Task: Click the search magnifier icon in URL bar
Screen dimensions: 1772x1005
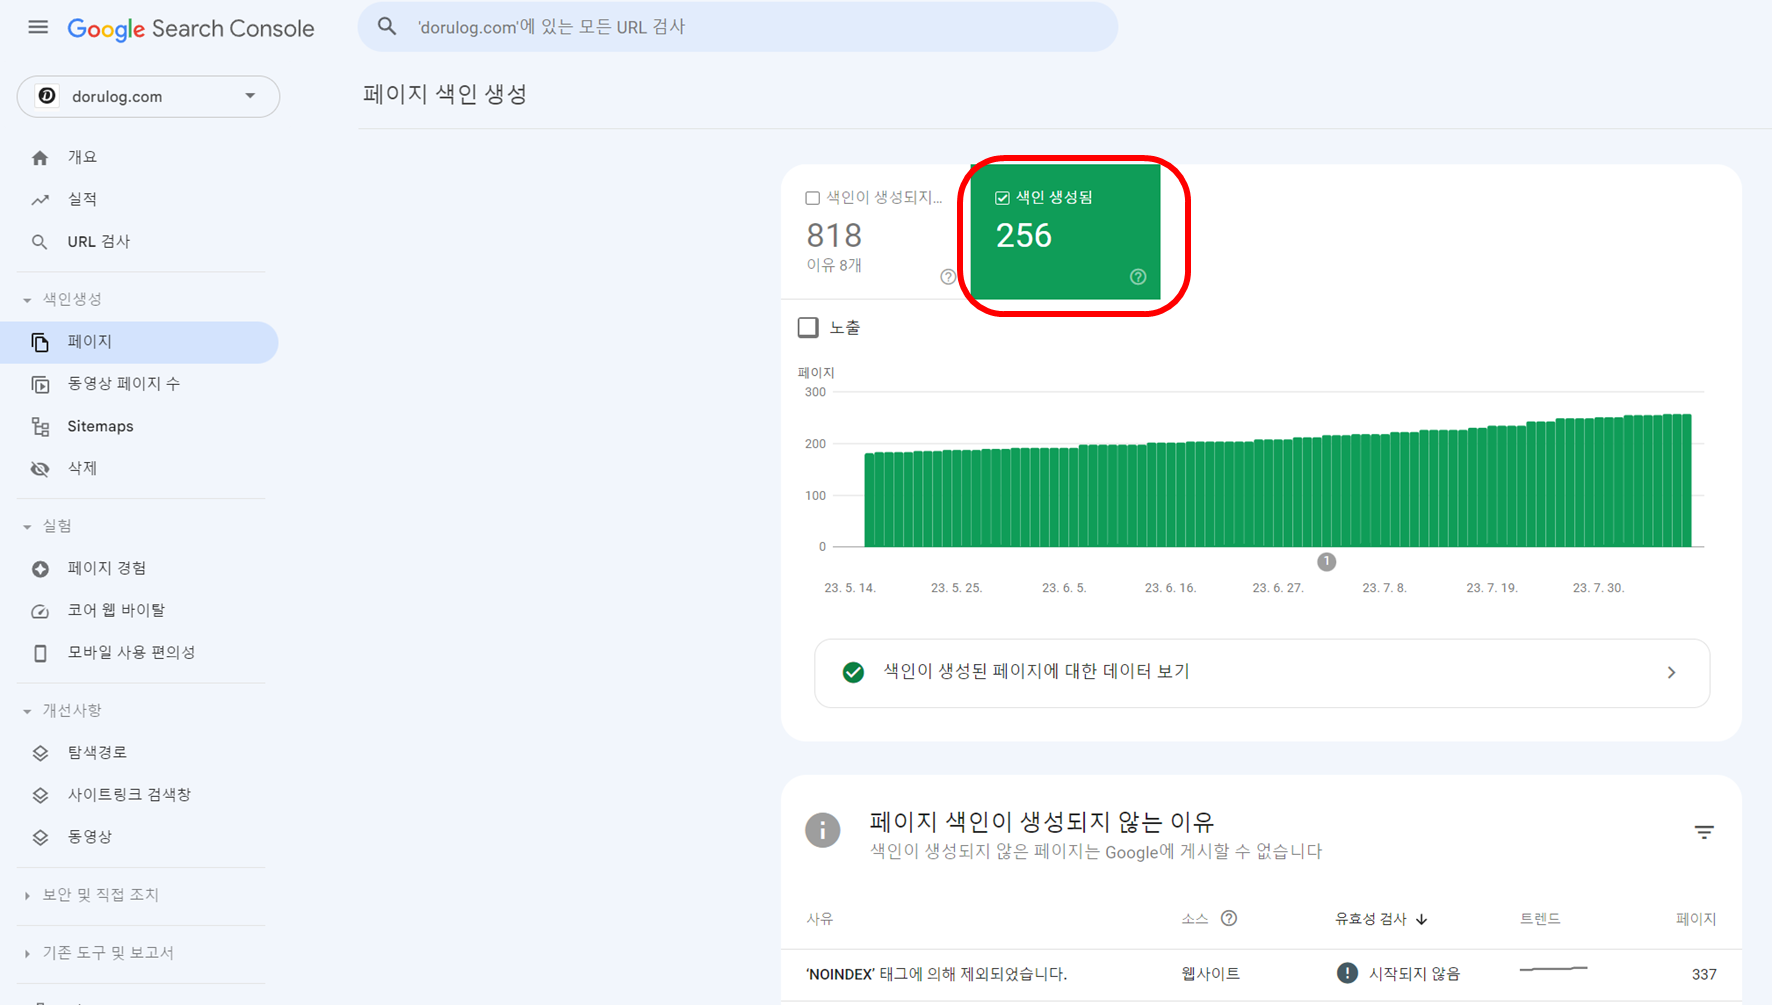Action: [x=387, y=27]
